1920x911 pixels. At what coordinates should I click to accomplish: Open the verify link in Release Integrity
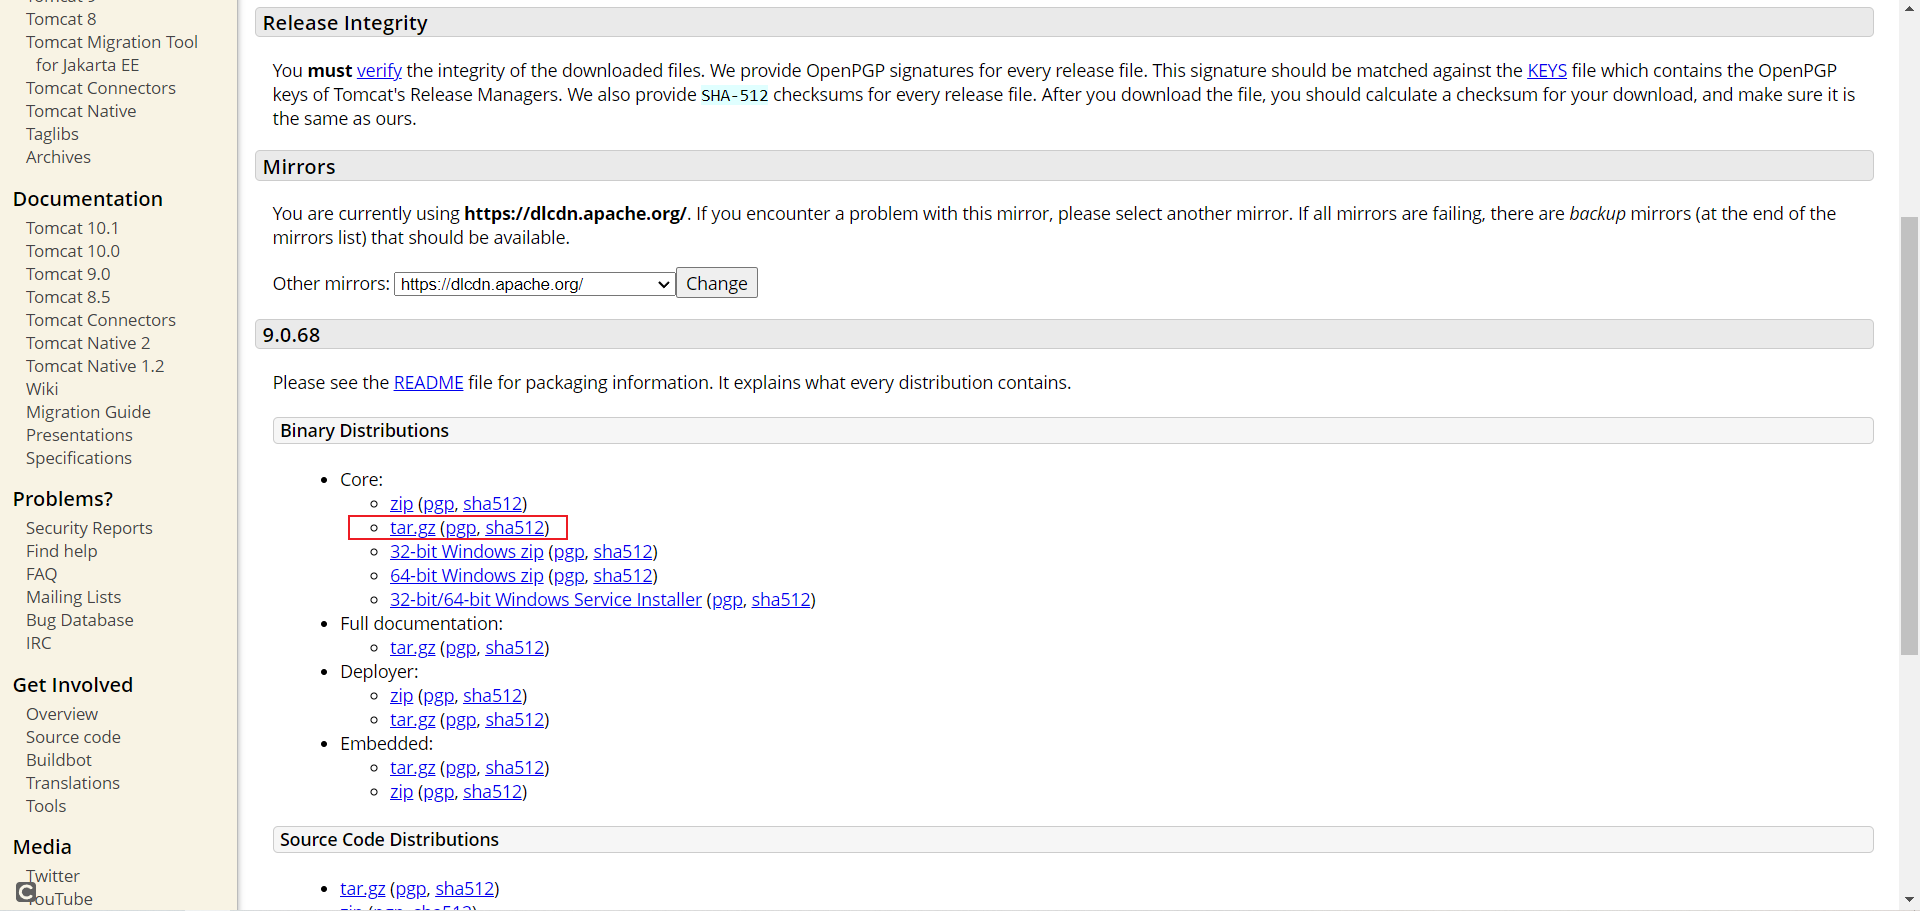[379, 70]
